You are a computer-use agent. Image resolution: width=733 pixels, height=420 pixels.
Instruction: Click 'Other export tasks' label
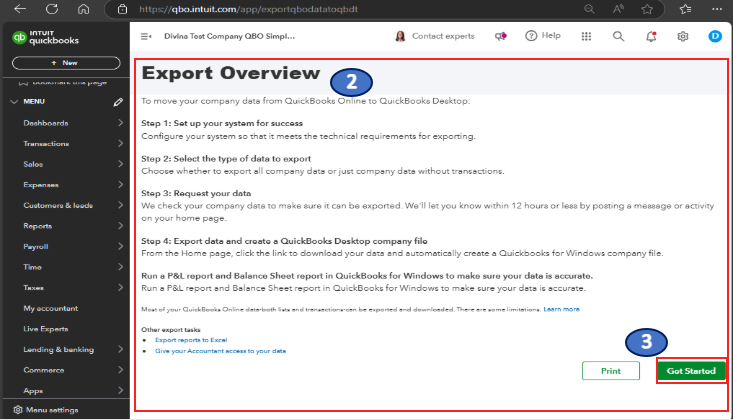(x=171, y=330)
